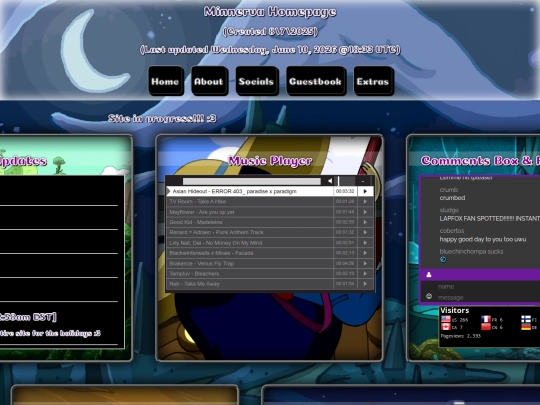Play Lvly No Money On My Mind
Viewport: 540px width, 405px height.
[365, 243]
